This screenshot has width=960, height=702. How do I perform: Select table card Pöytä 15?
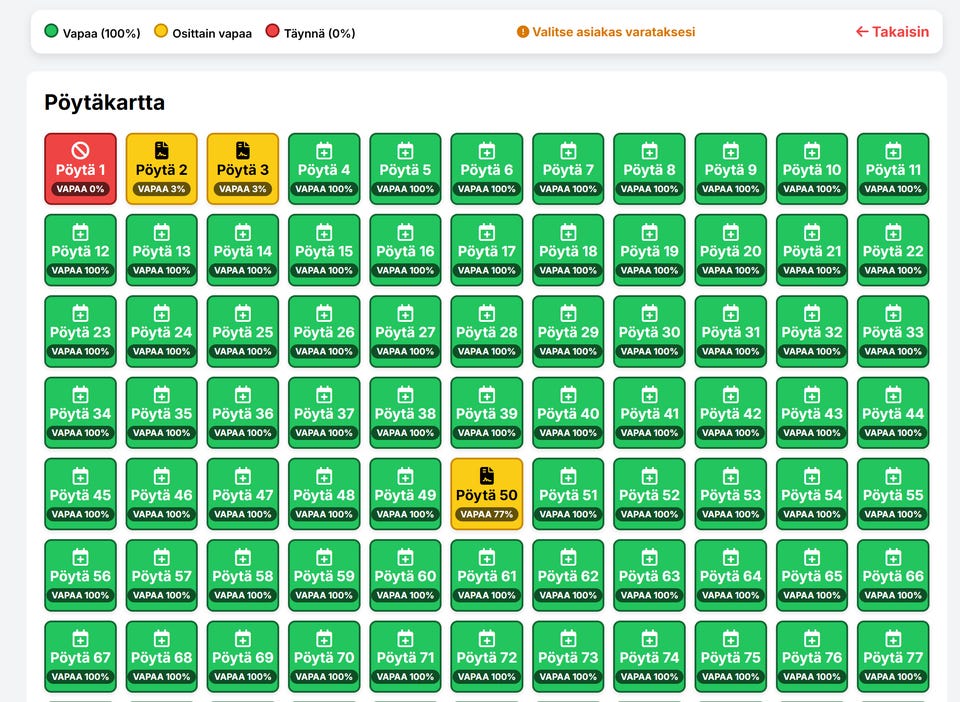(324, 250)
